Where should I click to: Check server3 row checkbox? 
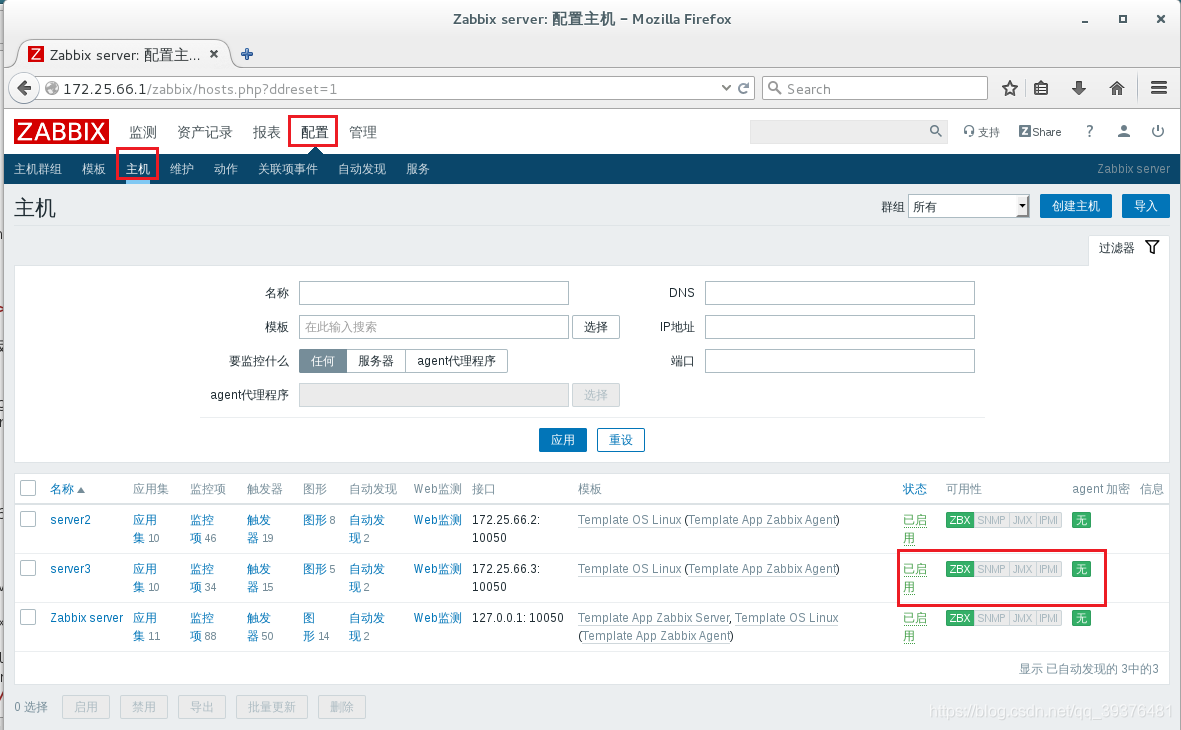[x=28, y=568]
